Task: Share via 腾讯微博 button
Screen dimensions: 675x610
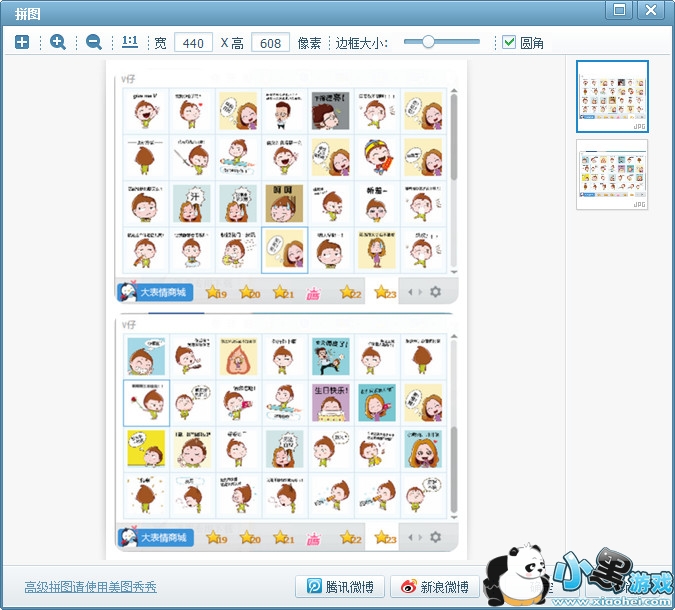Action: click(x=340, y=587)
